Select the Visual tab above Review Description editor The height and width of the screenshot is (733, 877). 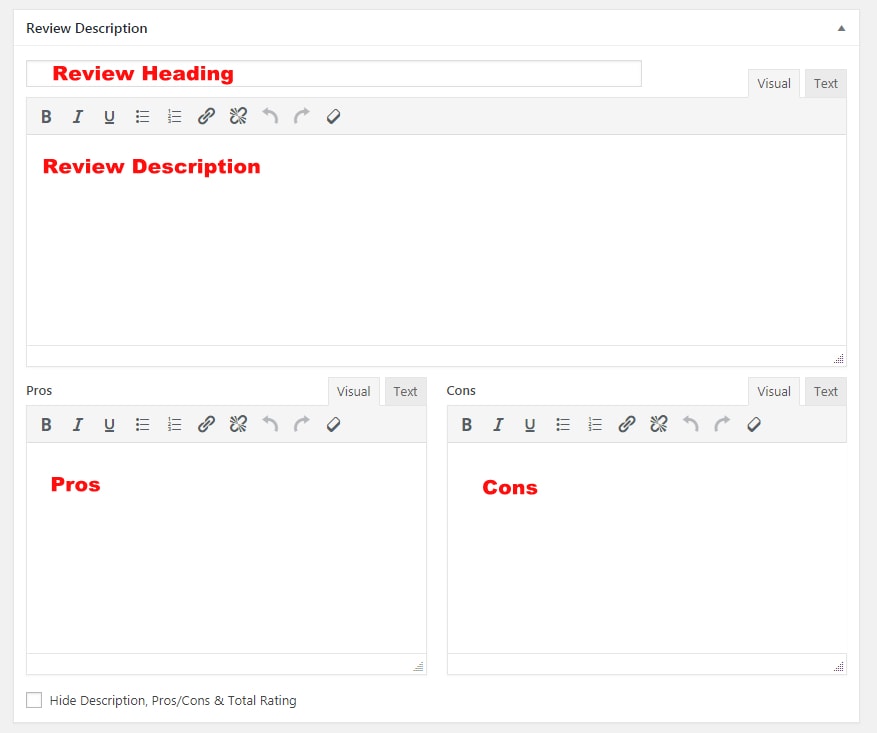pos(773,84)
